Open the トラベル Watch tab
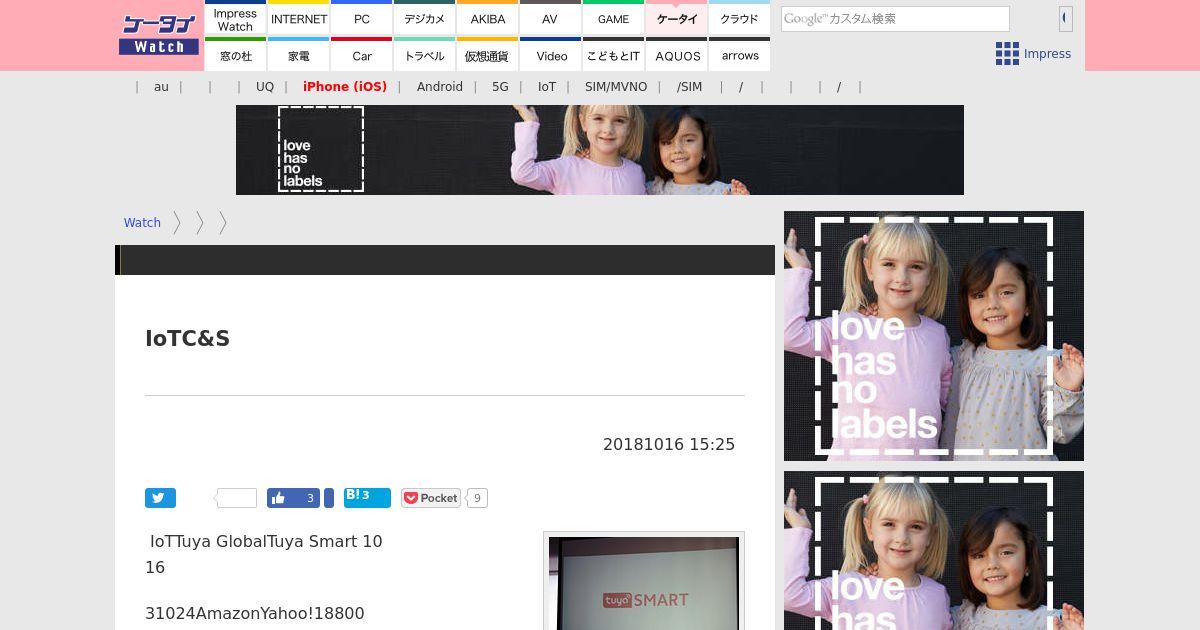The width and height of the screenshot is (1200, 630). point(425,55)
